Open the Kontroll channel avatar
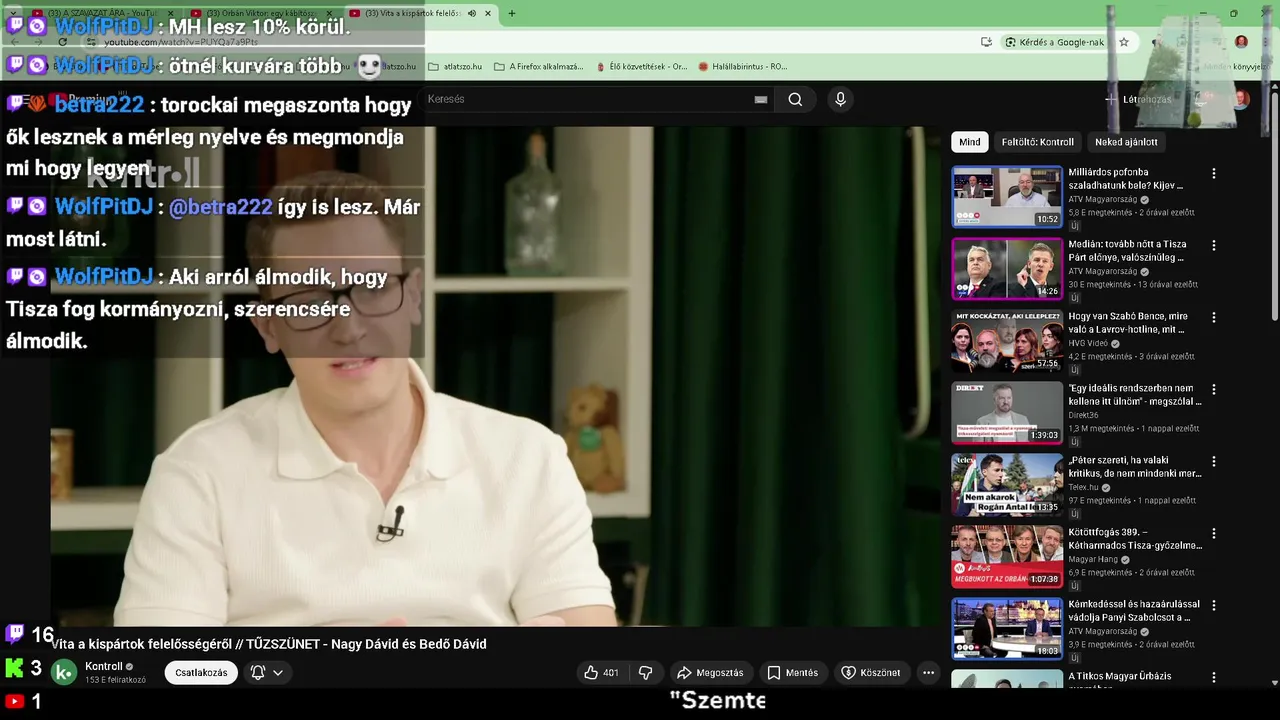Viewport: 1280px width, 720px height. [x=64, y=673]
